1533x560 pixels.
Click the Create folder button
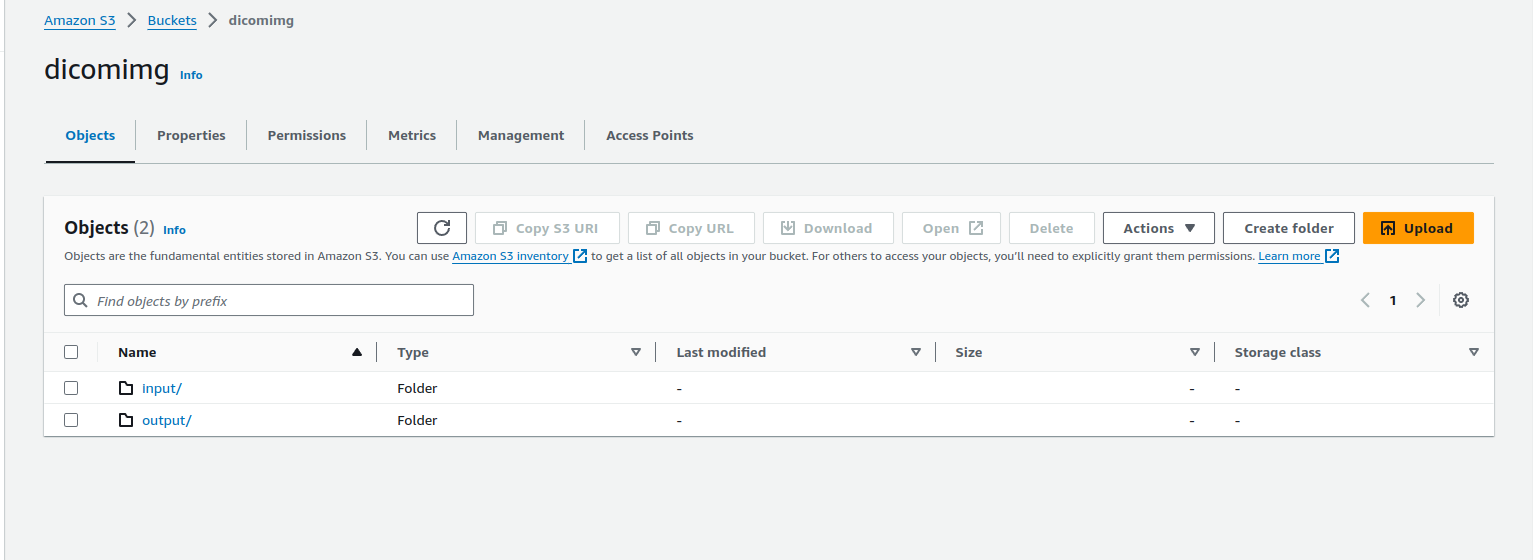click(1289, 228)
